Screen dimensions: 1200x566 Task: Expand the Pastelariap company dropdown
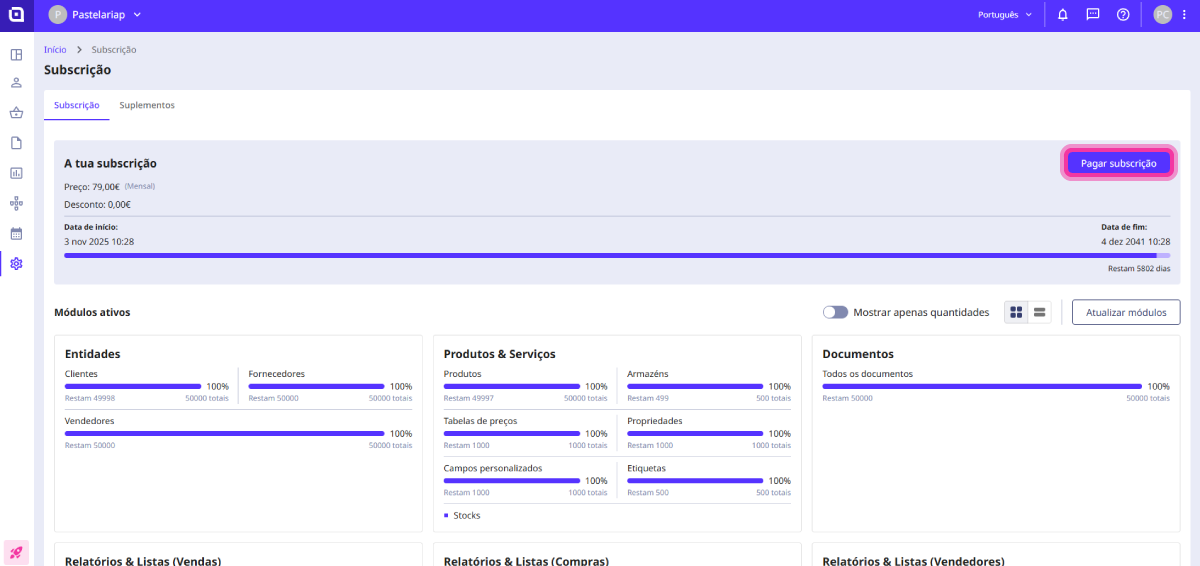pos(96,15)
